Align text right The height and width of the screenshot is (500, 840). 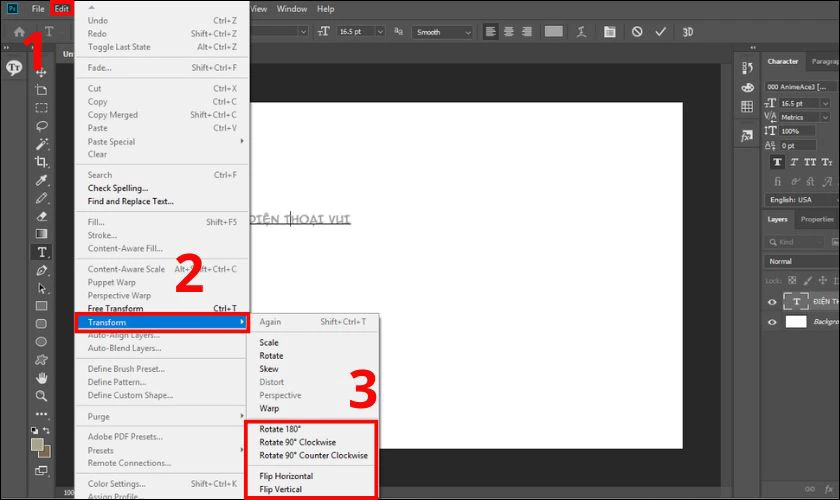click(527, 32)
